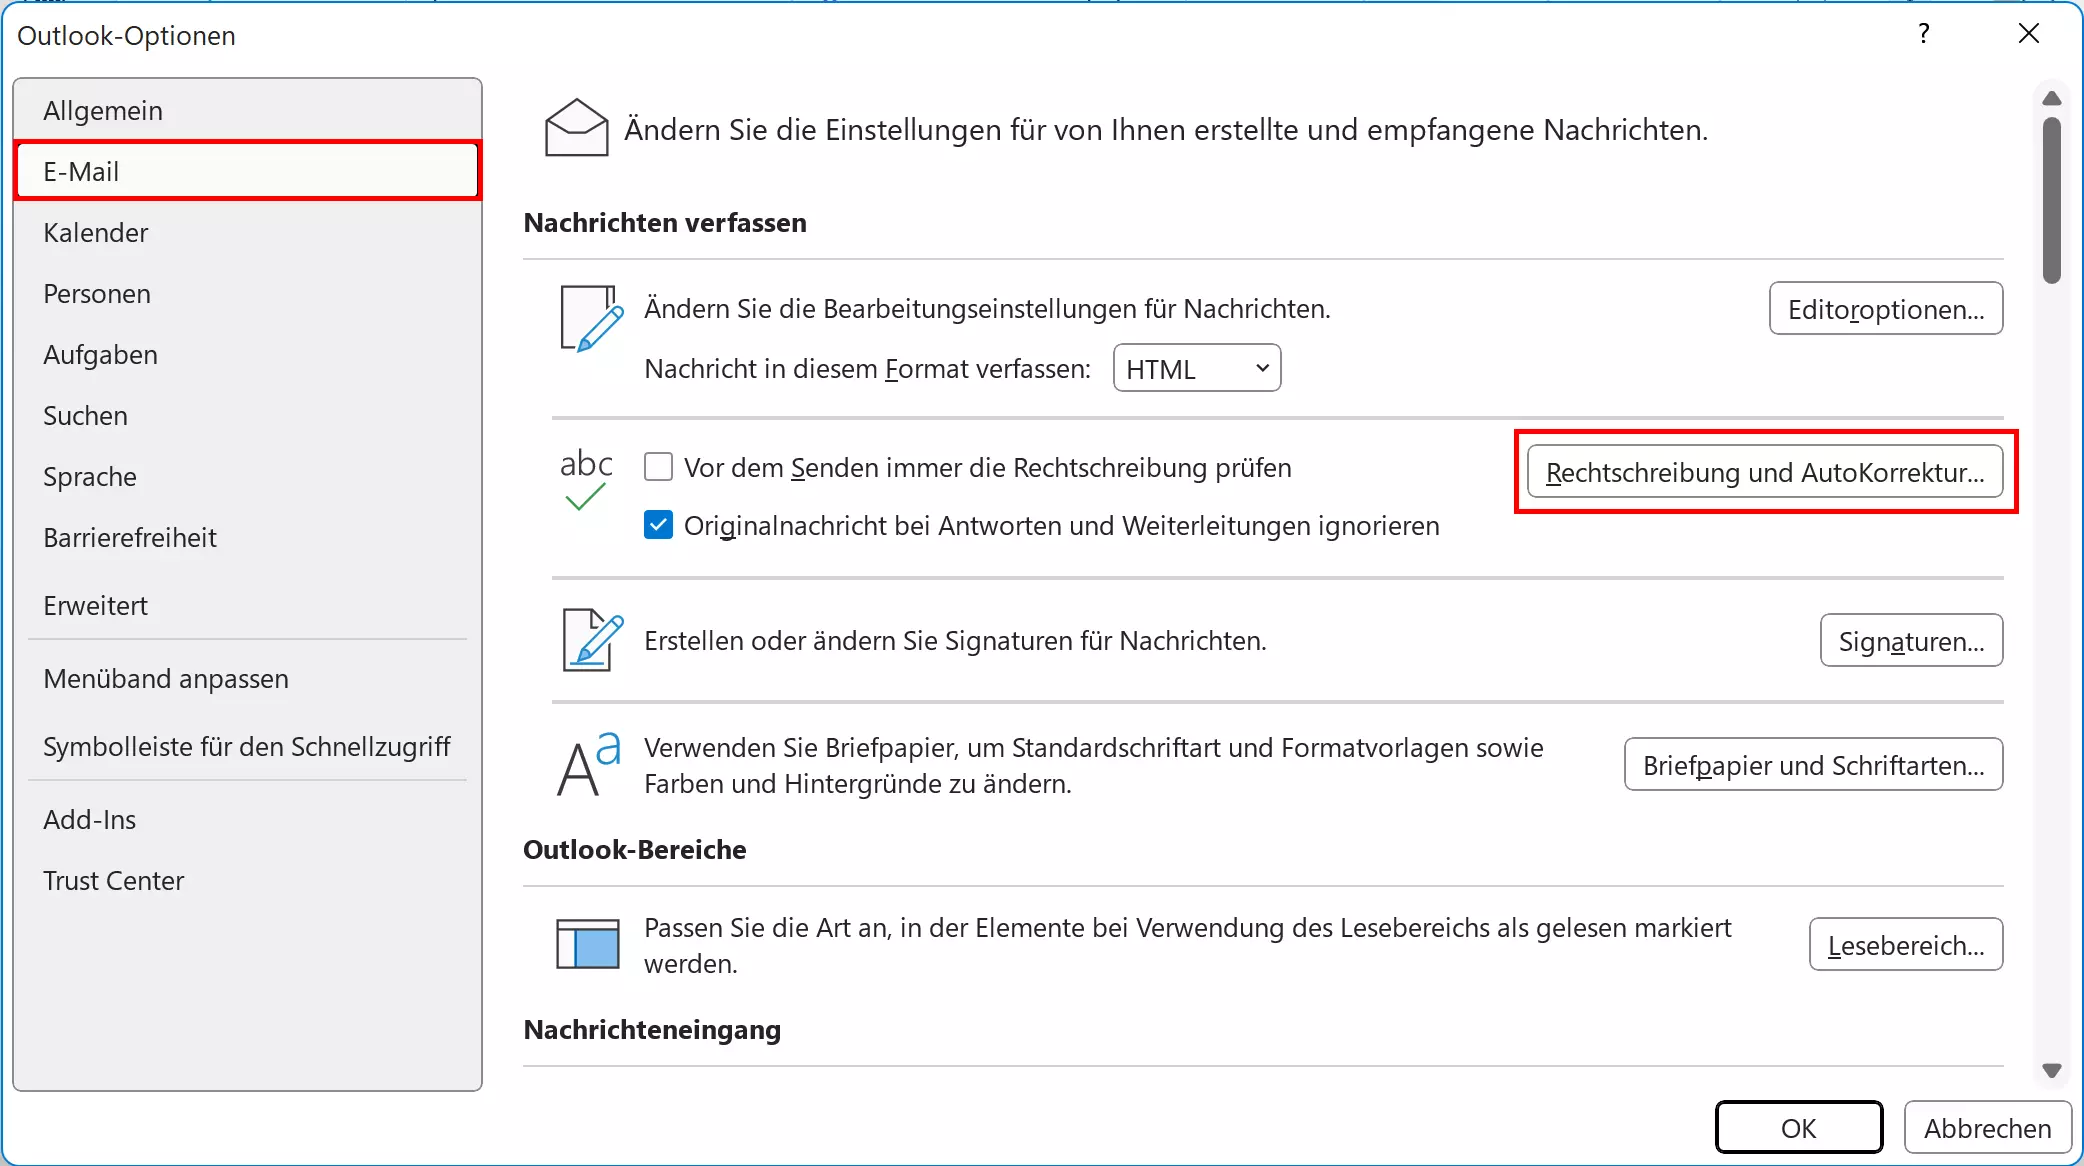The image size is (2084, 1166).
Task: Confirm settings with the OK button
Action: tap(1799, 1127)
